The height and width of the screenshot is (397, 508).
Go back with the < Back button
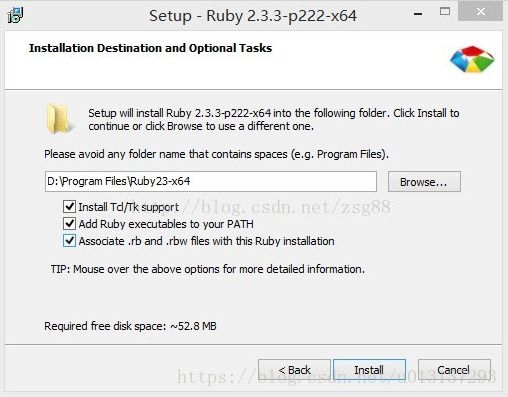(x=294, y=370)
